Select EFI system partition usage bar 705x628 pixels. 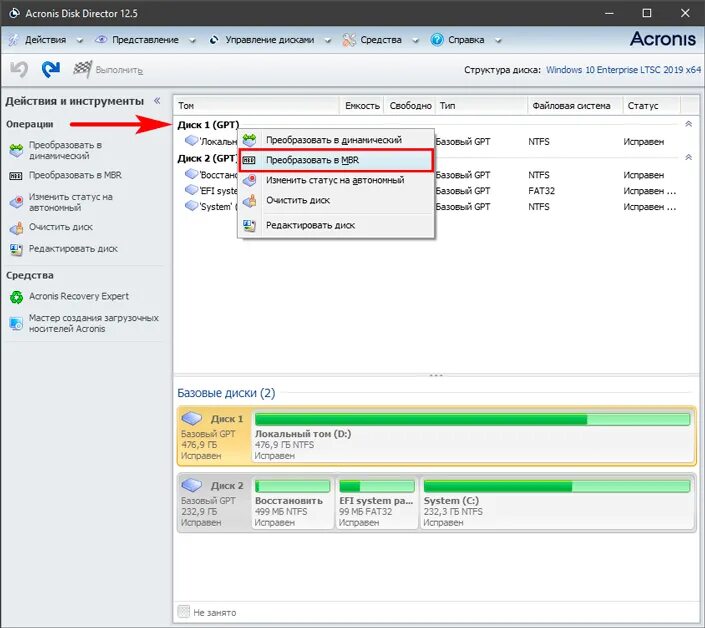[377, 486]
